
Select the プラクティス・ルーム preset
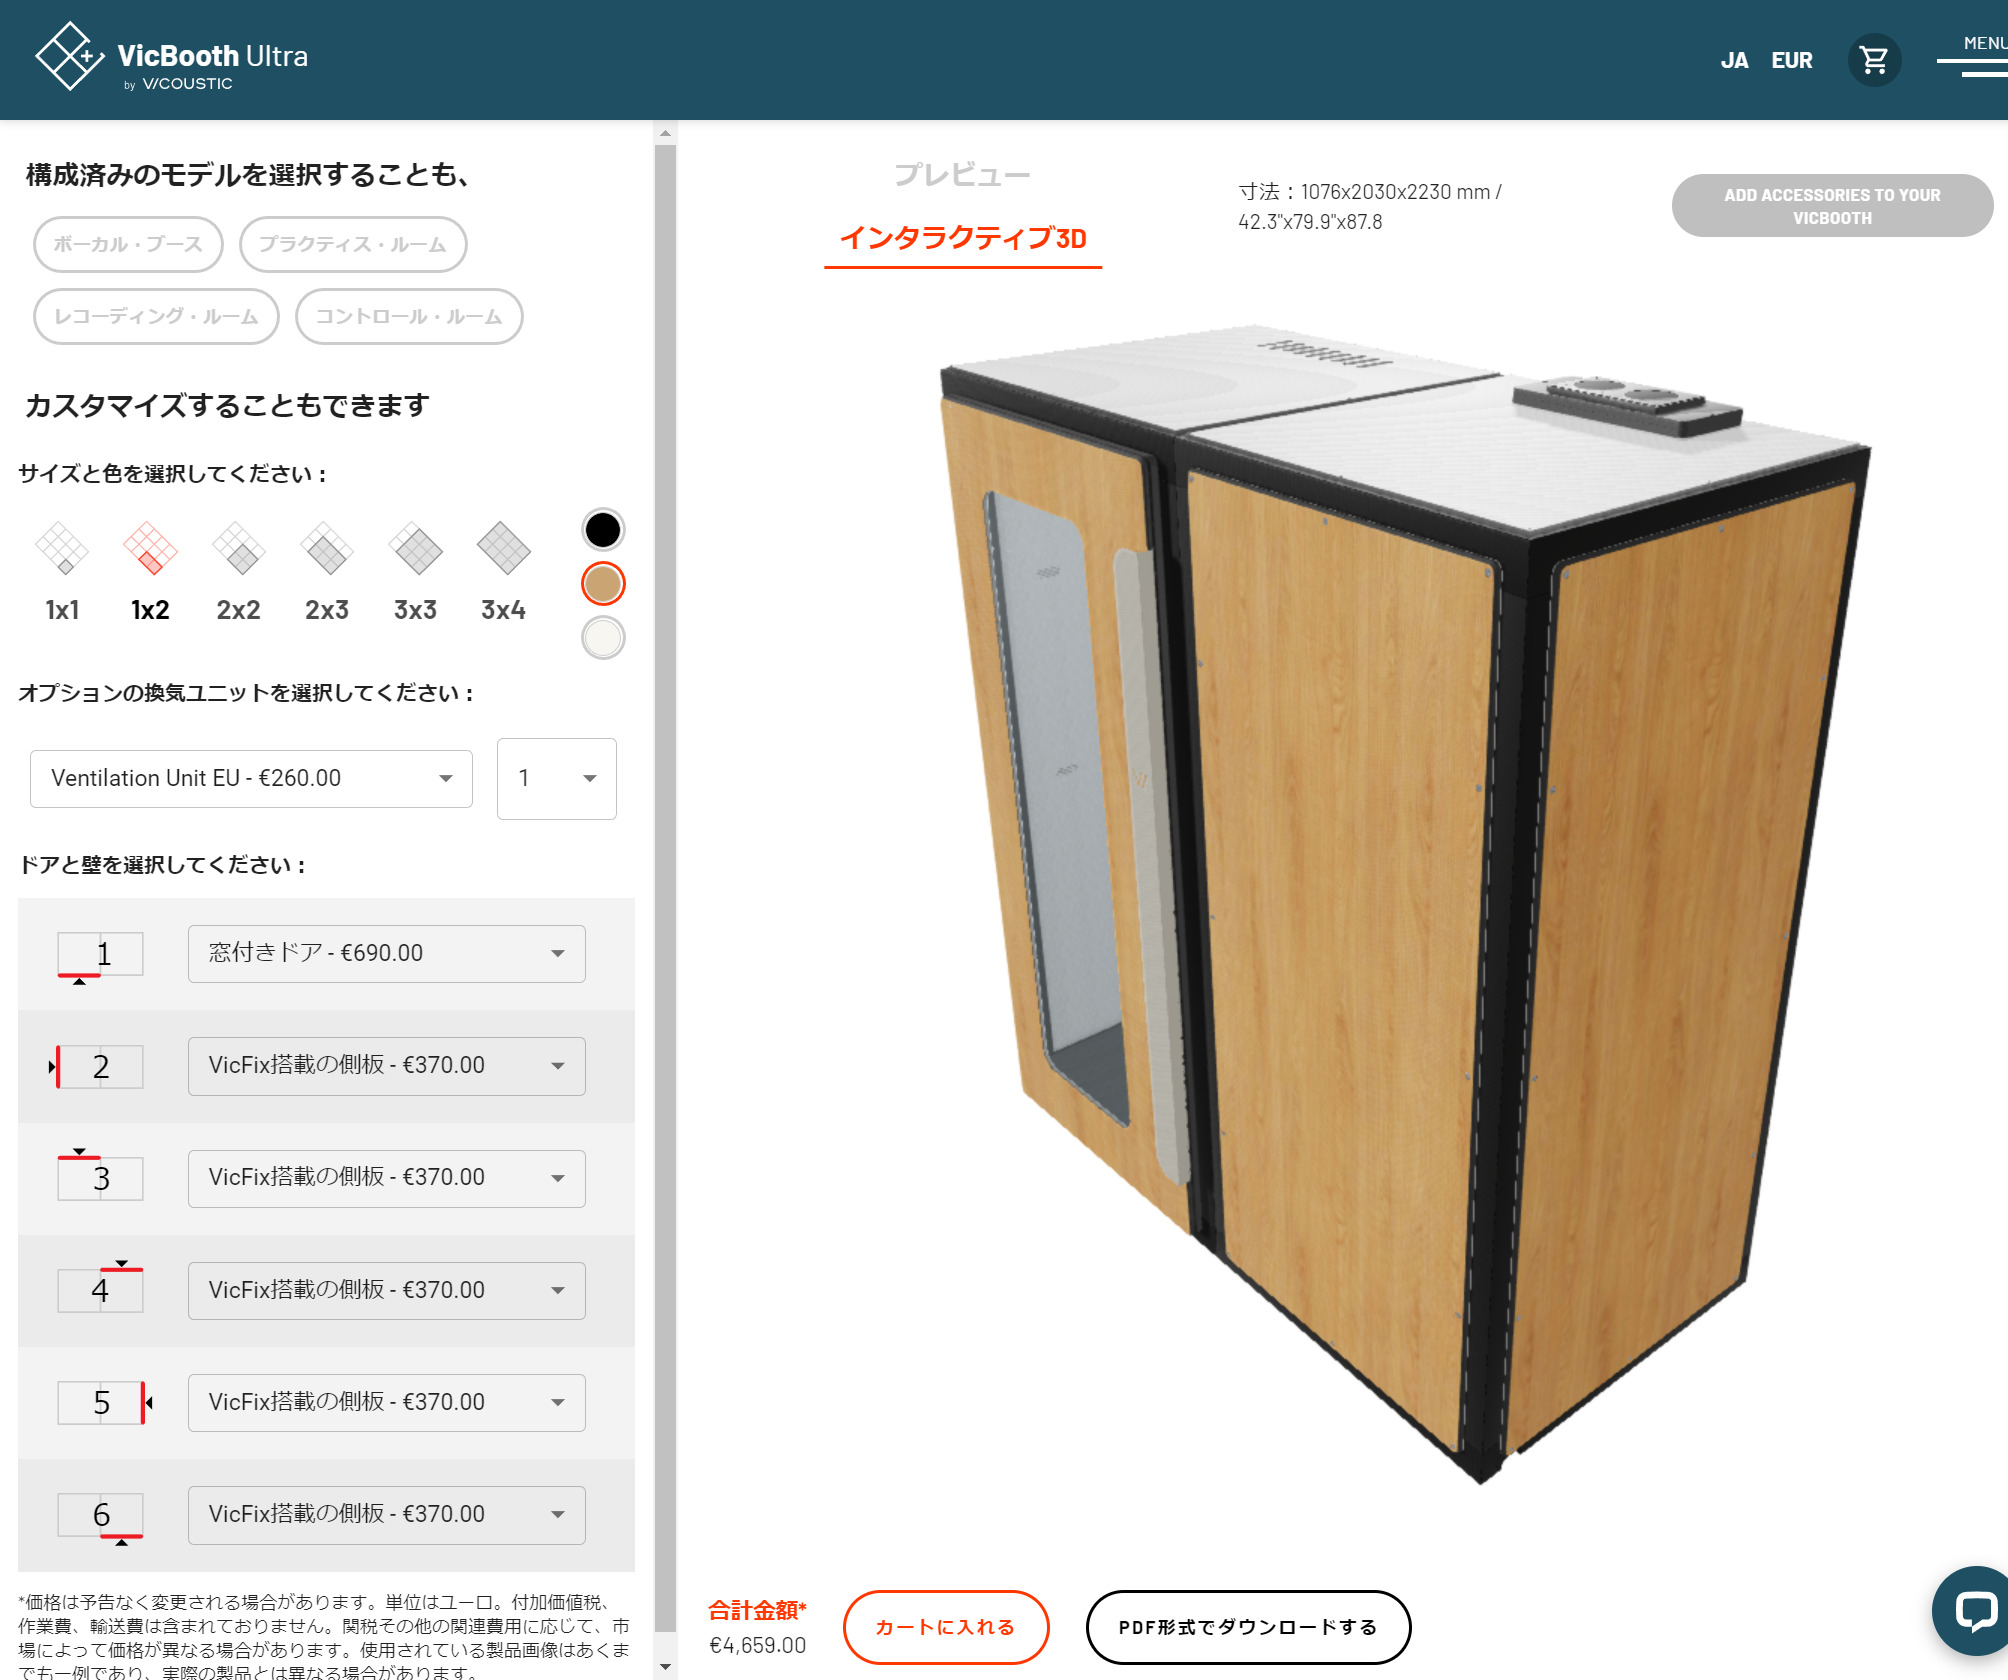[353, 244]
